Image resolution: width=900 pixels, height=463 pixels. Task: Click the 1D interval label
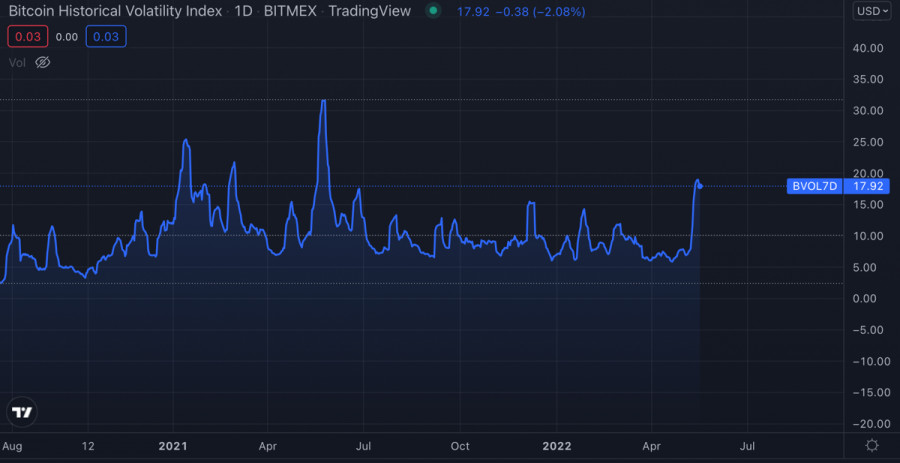pos(243,11)
